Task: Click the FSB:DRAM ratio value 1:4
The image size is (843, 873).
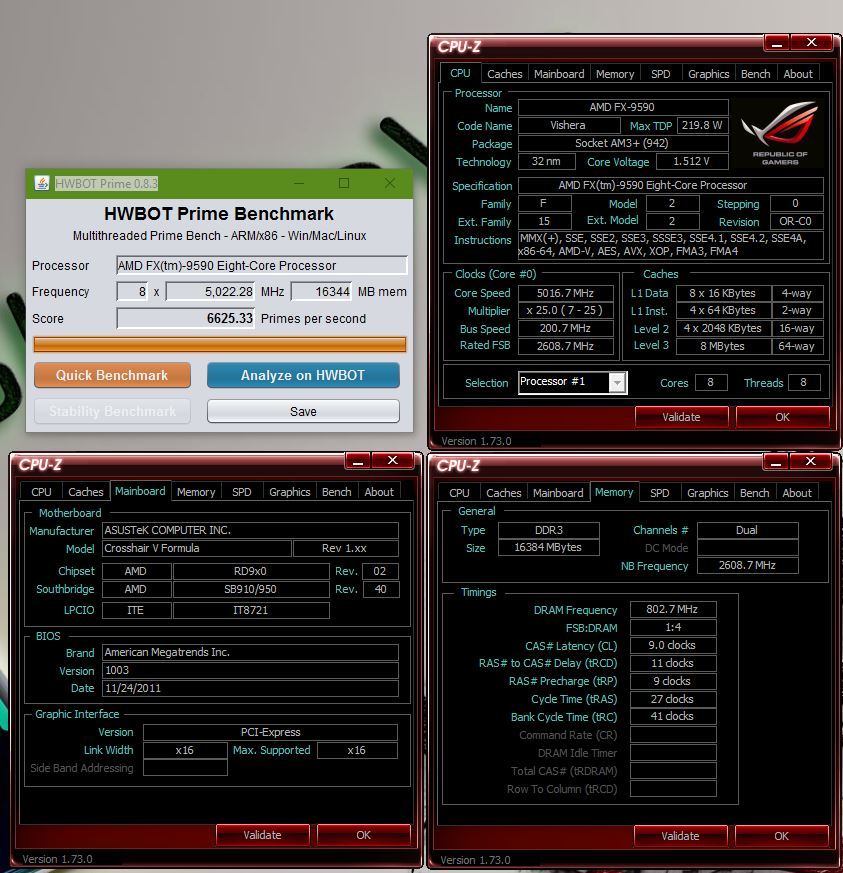Action: point(673,627)
